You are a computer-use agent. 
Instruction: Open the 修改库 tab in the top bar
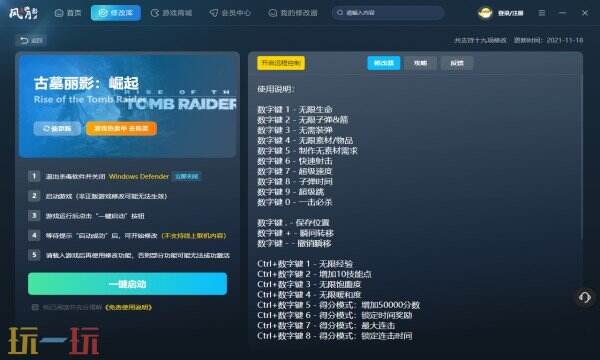click(116, 13)
